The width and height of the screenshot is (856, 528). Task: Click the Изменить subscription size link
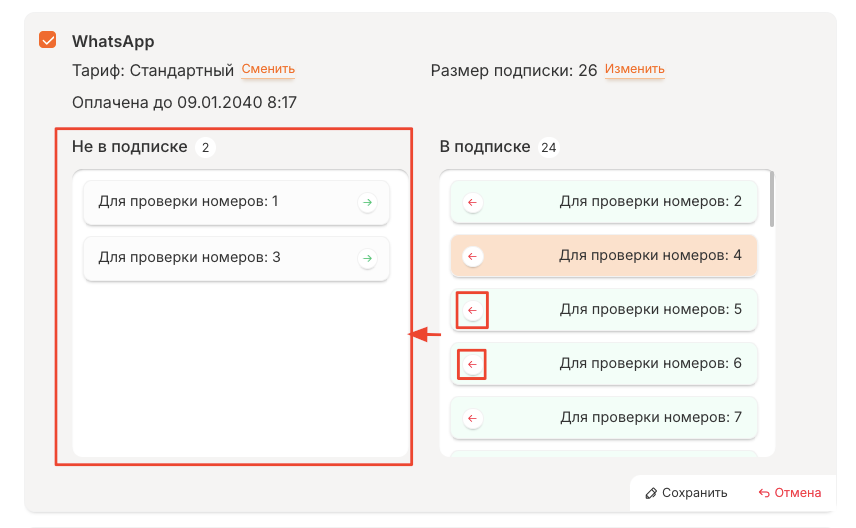point(634,69)
